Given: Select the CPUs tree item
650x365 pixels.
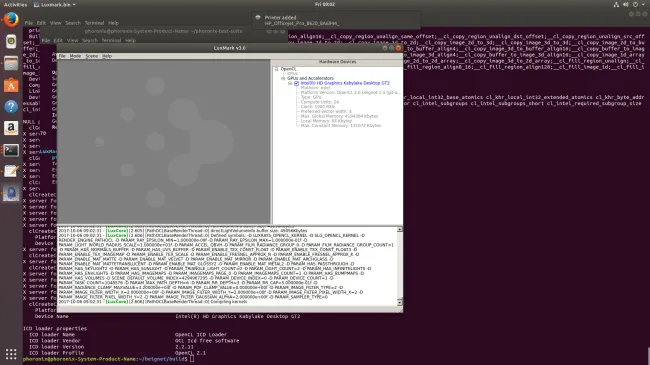Looking at the screenshot, I should pyautogui.click(x=293, y=74).
